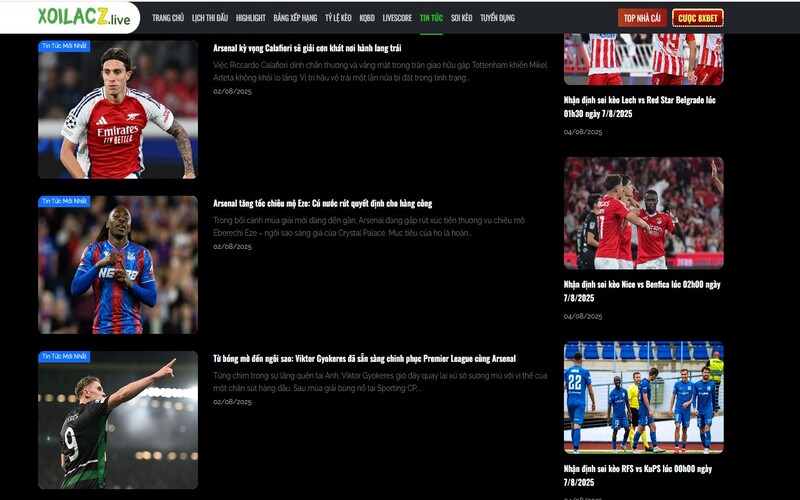Click the 02/08/2025 date under Calafiori article
The width and height of the screenshot is (800, 500).
[x=232, y=91]
